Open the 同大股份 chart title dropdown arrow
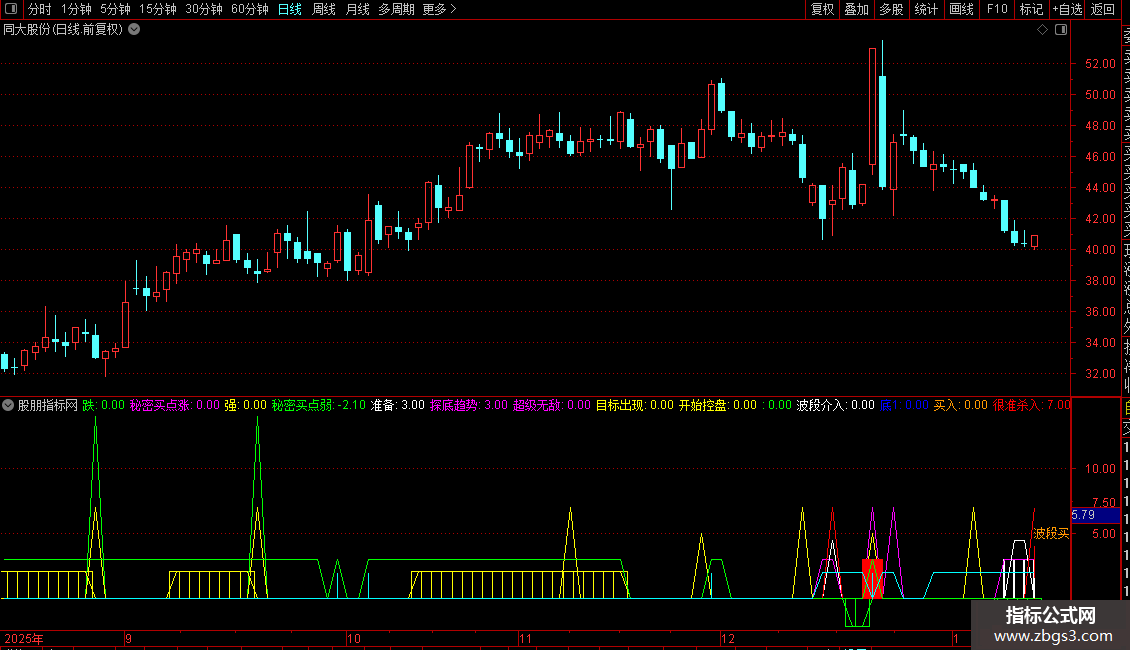 (134, 30)
